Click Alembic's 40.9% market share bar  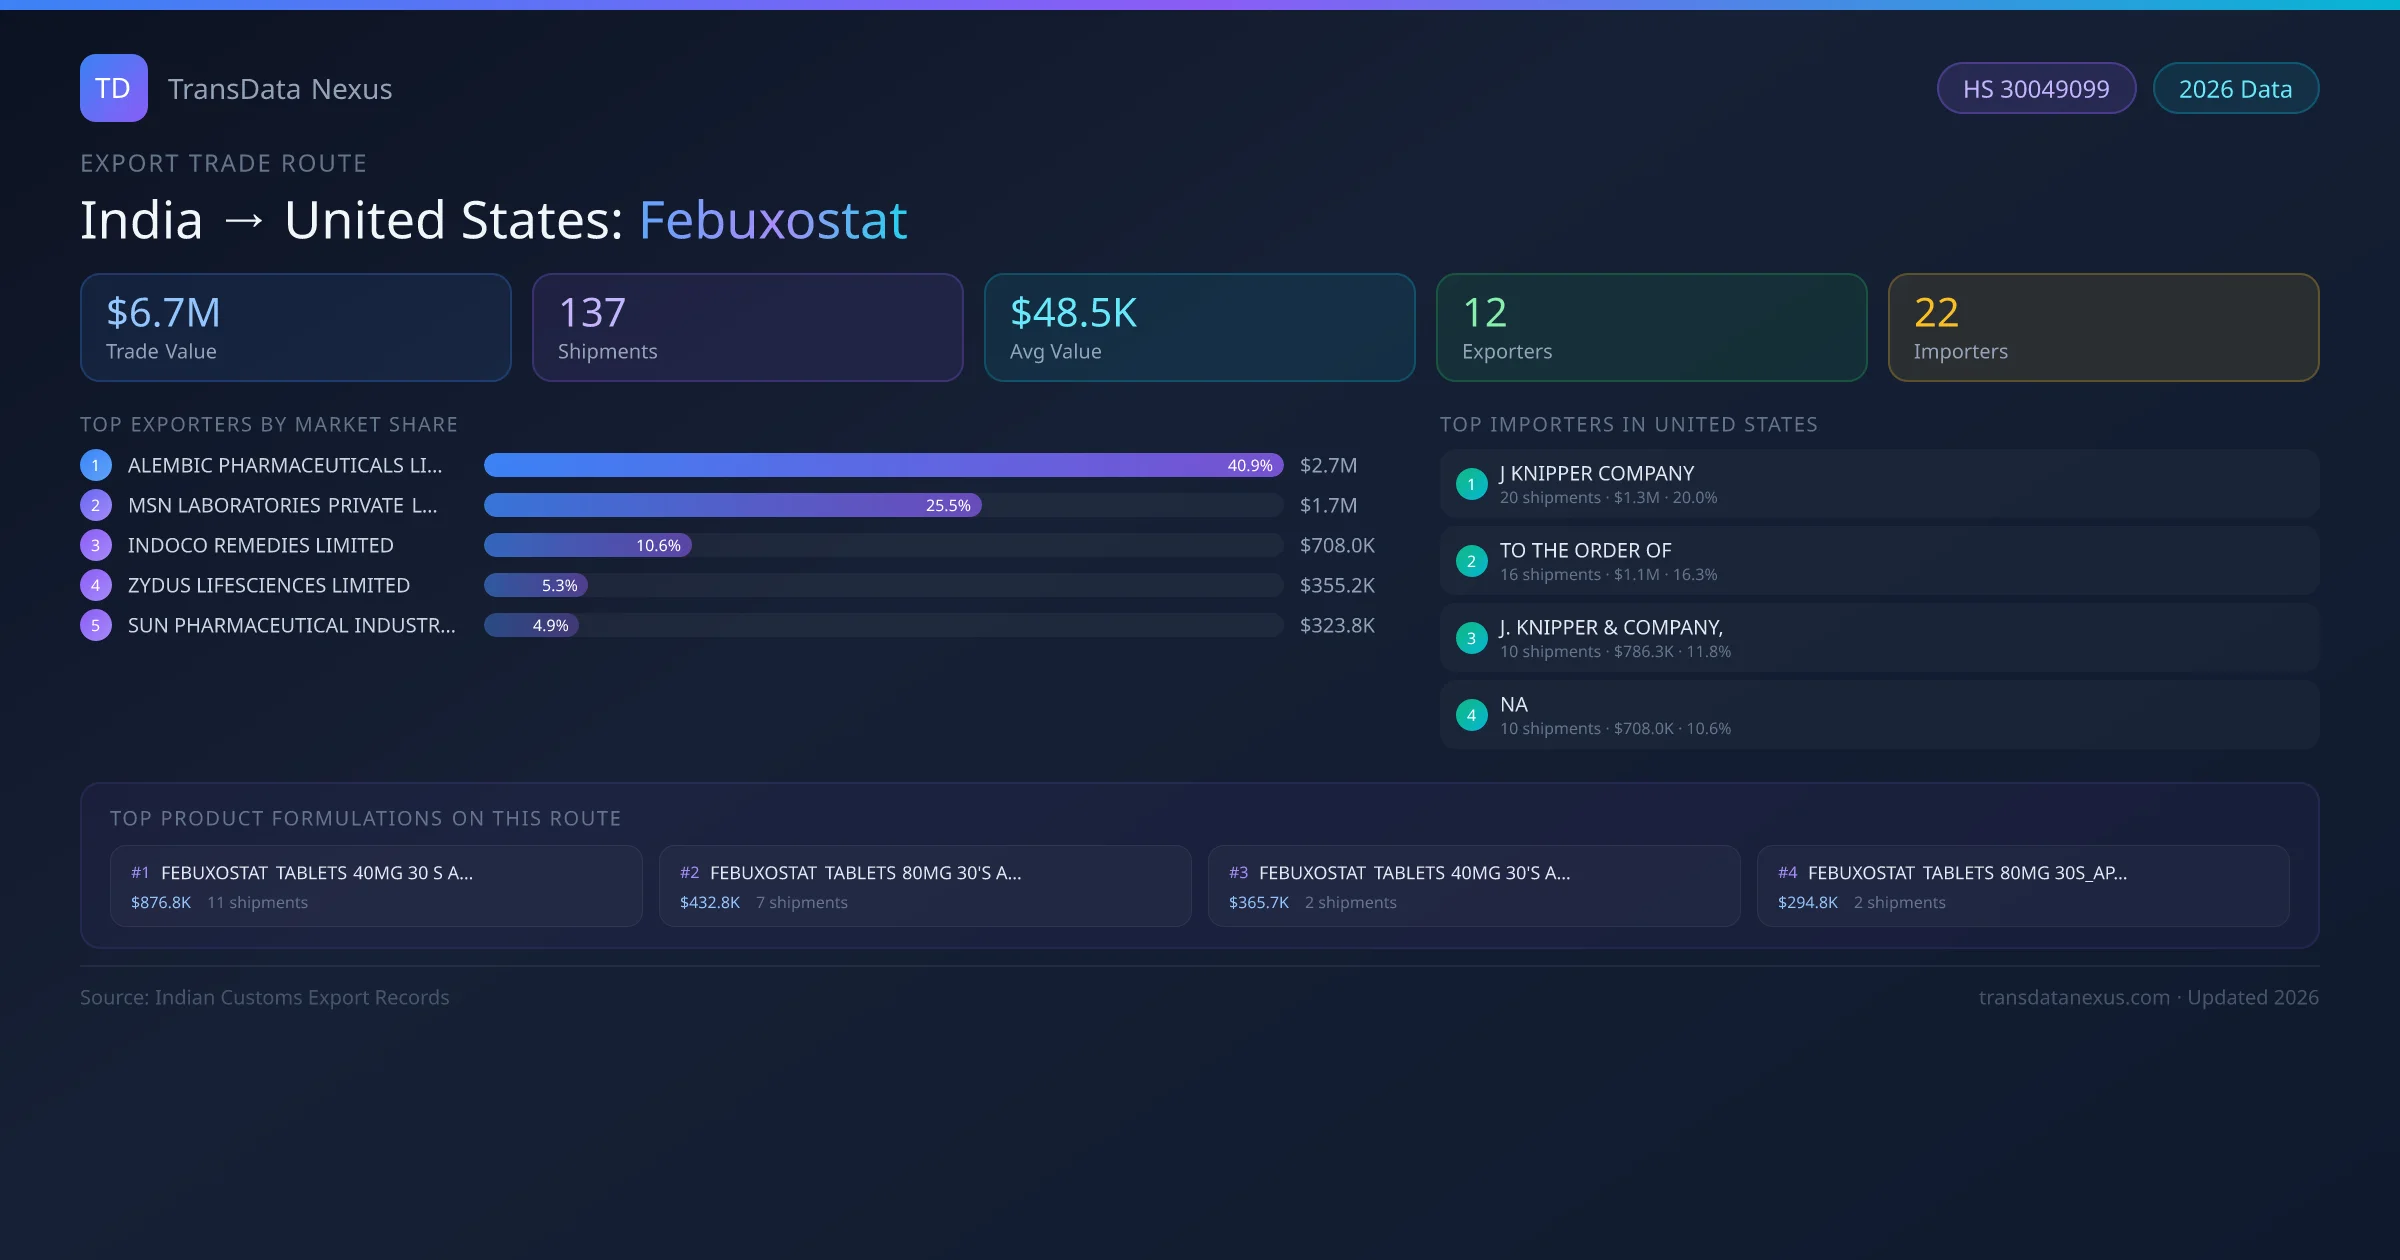coord(882,465)
